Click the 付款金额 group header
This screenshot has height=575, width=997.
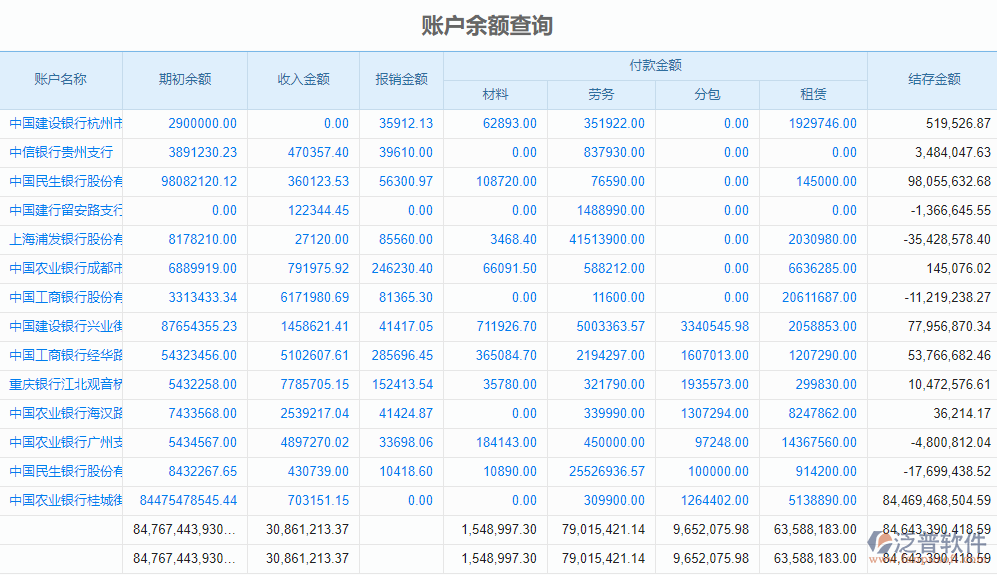[655, 66]
